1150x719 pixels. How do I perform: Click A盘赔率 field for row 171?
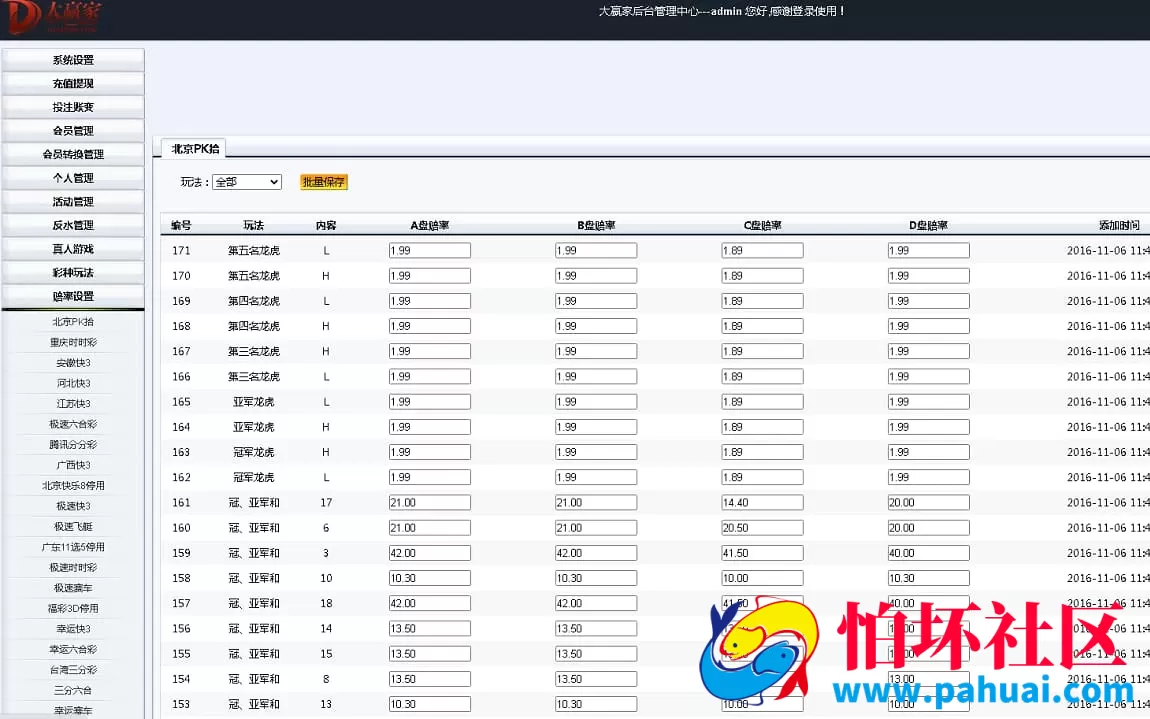pyautogui.click(x=429, y=251)
